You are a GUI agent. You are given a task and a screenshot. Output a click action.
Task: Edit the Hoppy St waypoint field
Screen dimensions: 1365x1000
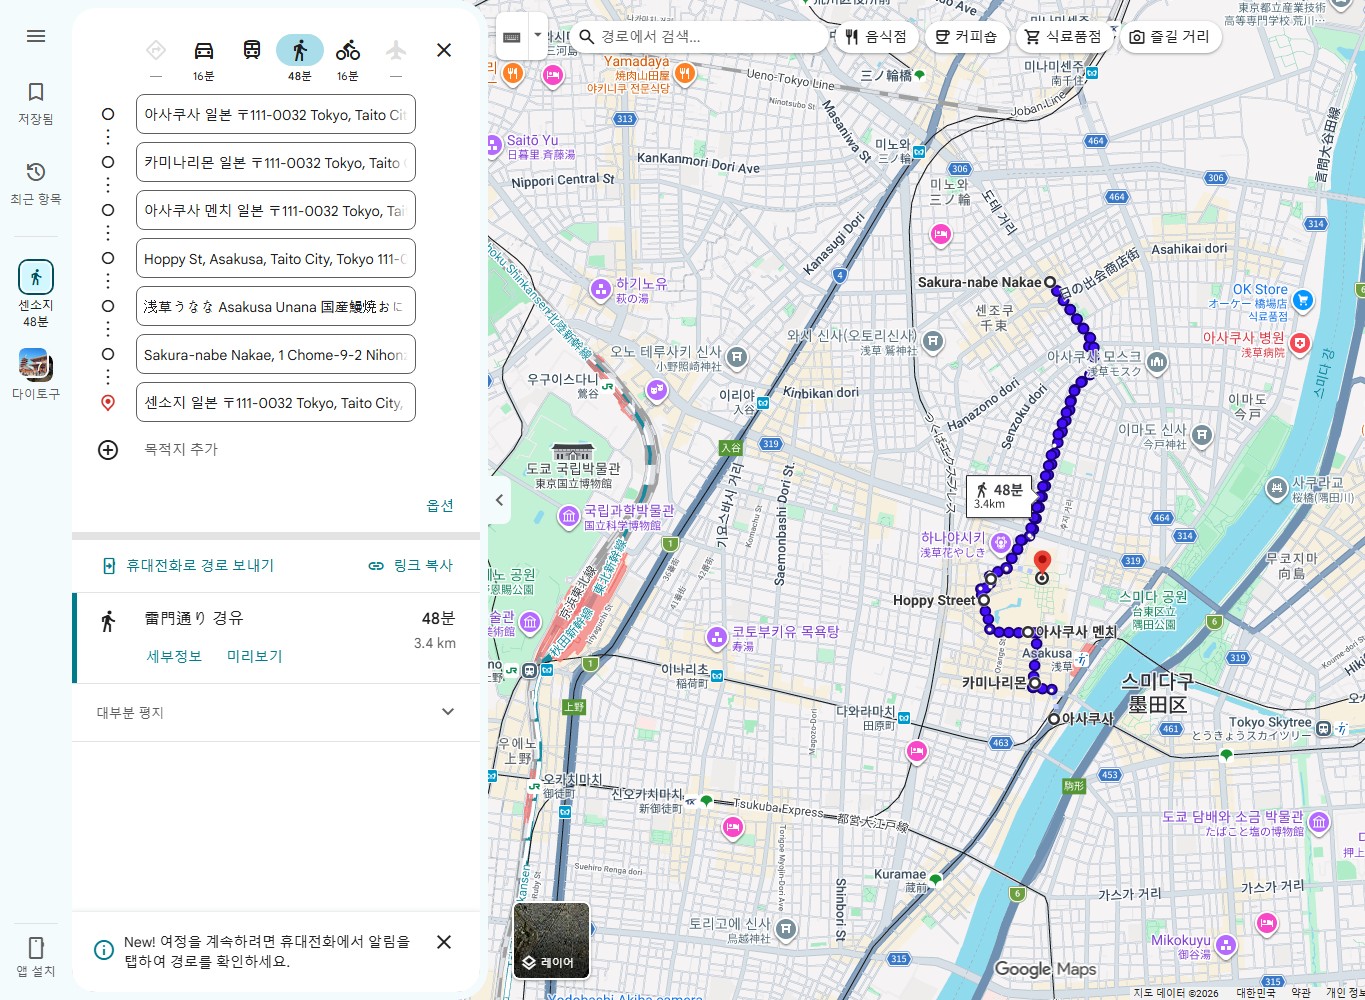pyautogui.click(x=276, y=258)
